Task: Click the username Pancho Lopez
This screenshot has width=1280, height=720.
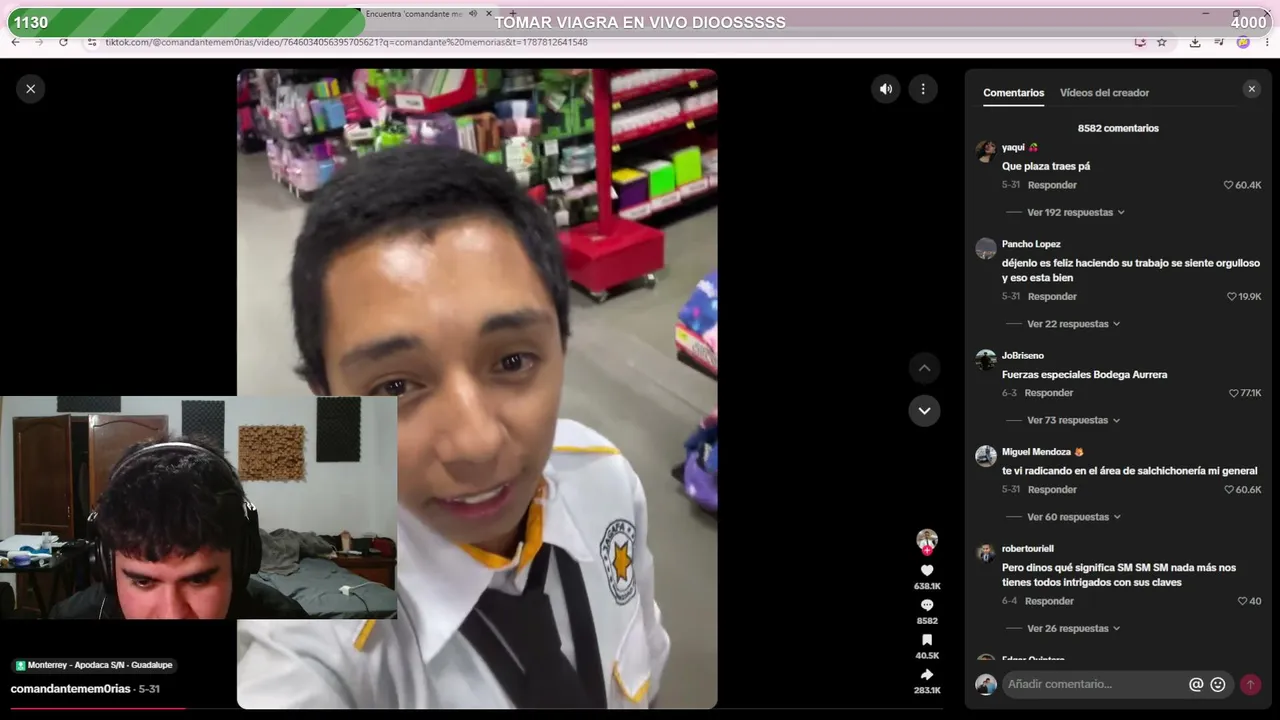Action: [x=1031, y=245]
